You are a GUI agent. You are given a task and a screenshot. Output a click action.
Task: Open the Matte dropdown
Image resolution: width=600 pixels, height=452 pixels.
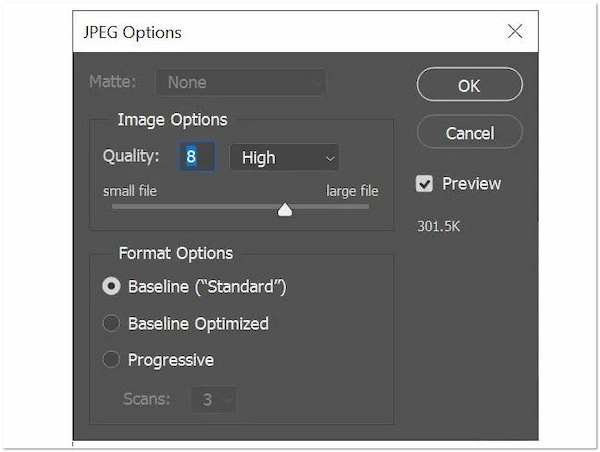click(242, 82)
